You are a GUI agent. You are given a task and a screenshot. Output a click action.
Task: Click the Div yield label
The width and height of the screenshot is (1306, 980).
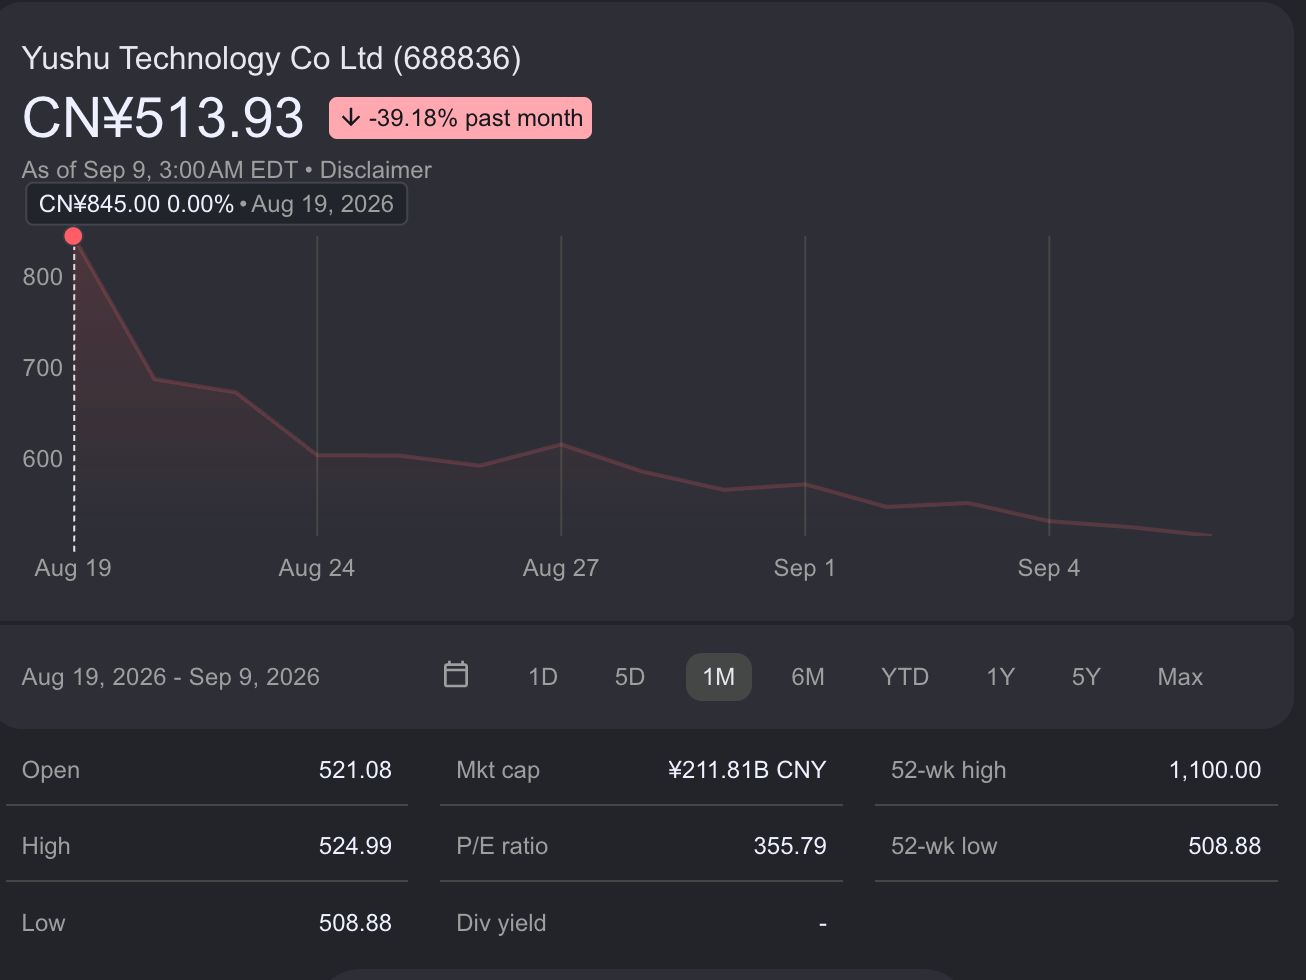click(x=501, y=923)
